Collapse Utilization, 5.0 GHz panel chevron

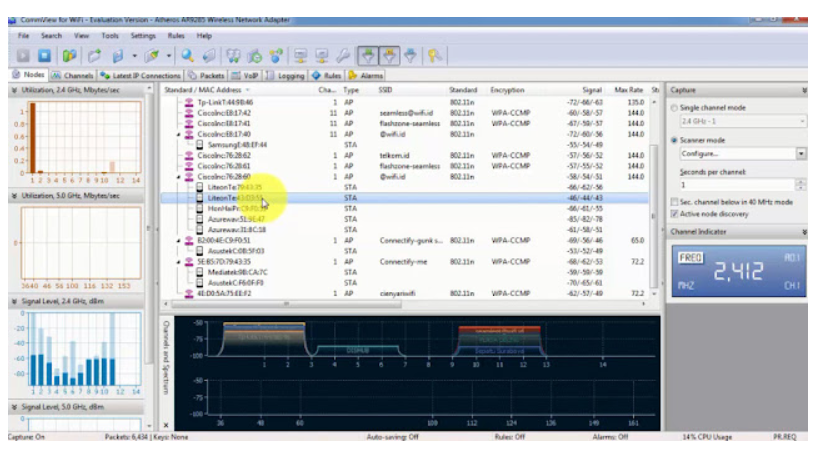pos(14,196)
